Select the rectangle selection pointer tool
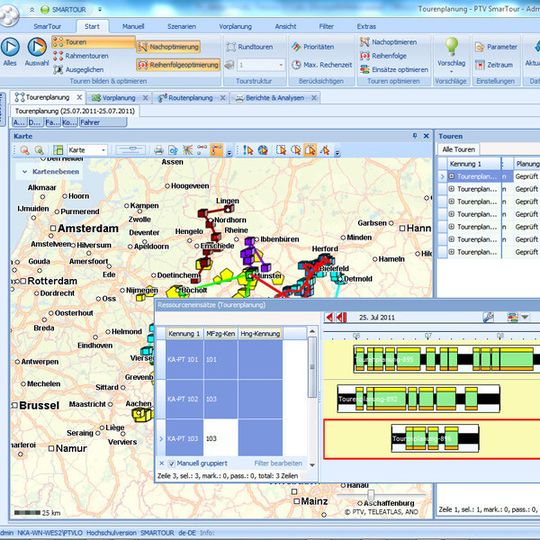Viewport: 540px width, 540px height. pos(281,150)
